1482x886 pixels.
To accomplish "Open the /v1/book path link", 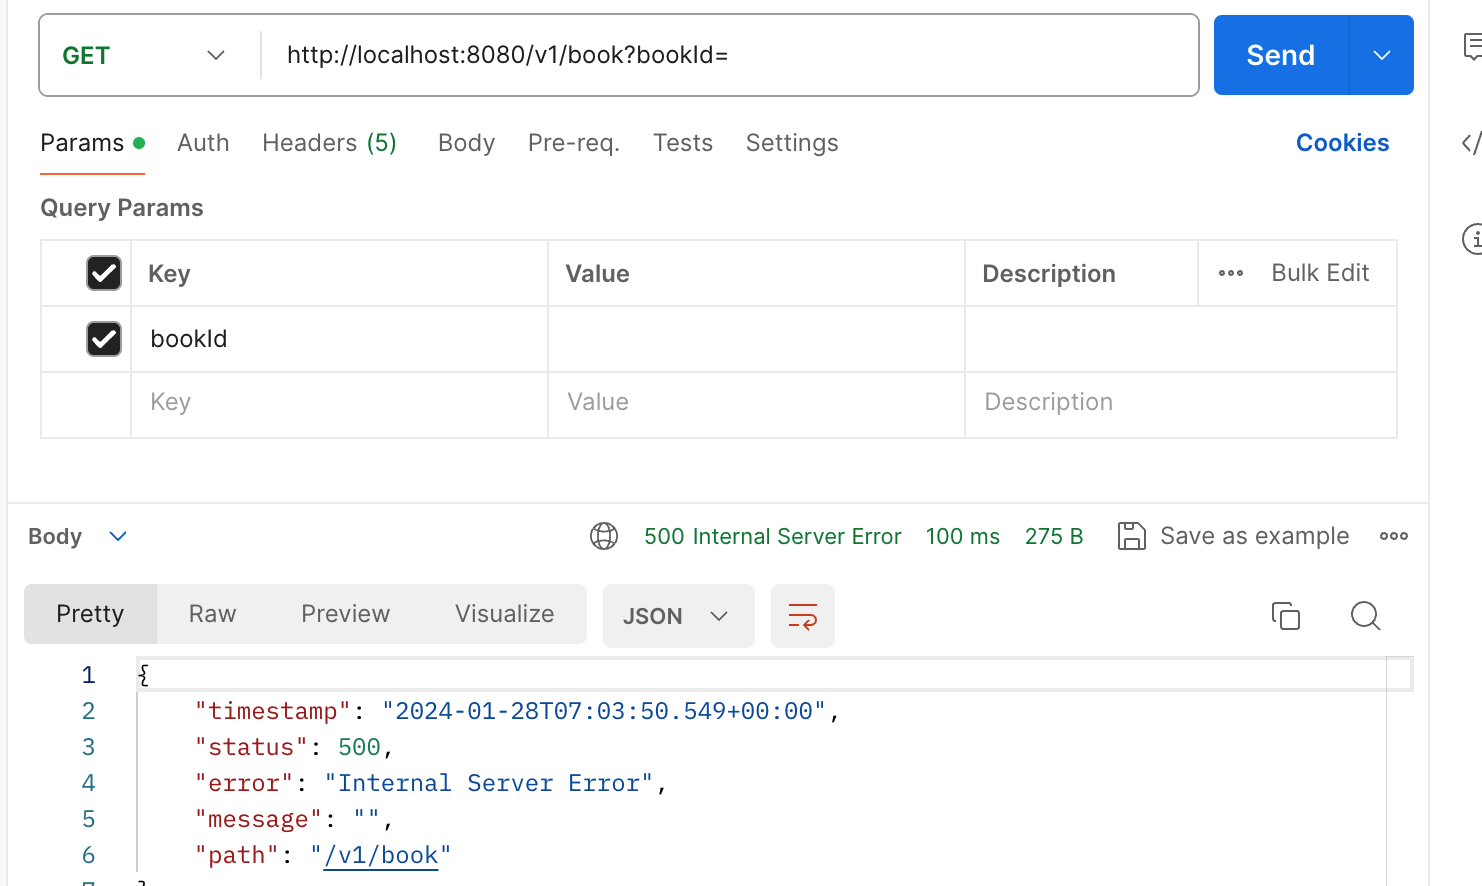I will tap(381, 855).
